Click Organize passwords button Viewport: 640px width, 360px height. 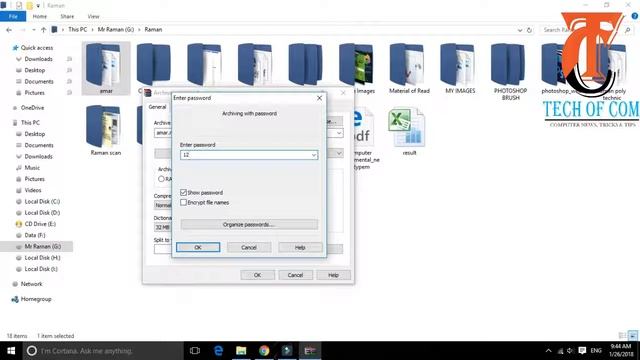[x=249, y=224]
